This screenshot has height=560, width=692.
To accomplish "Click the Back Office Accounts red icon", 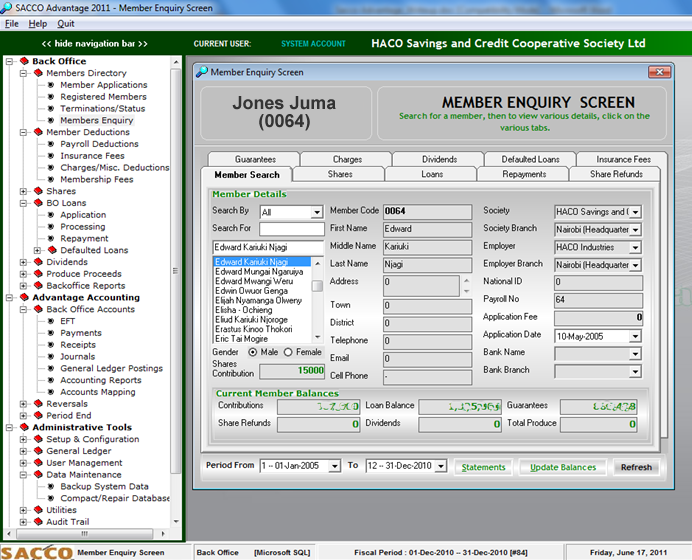I will click(38, 309).
